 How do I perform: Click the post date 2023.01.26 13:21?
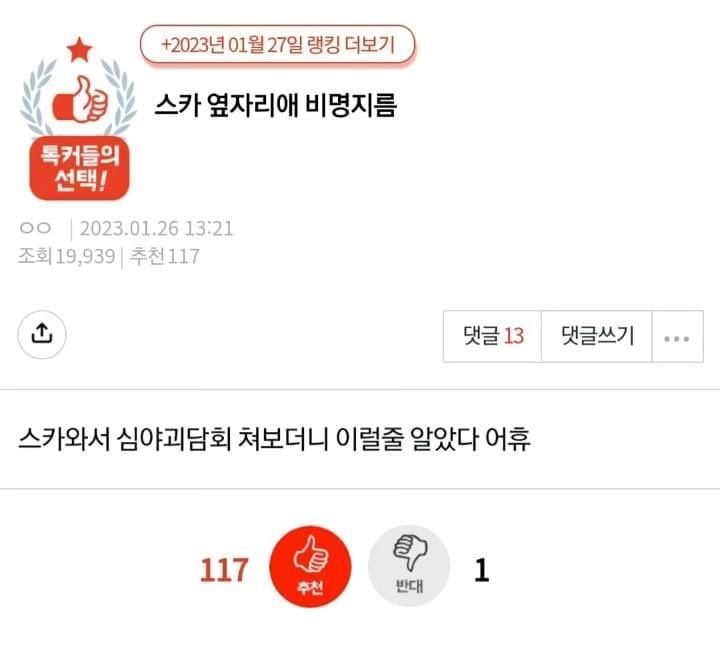pyautogui.click(x=157, y=228)
